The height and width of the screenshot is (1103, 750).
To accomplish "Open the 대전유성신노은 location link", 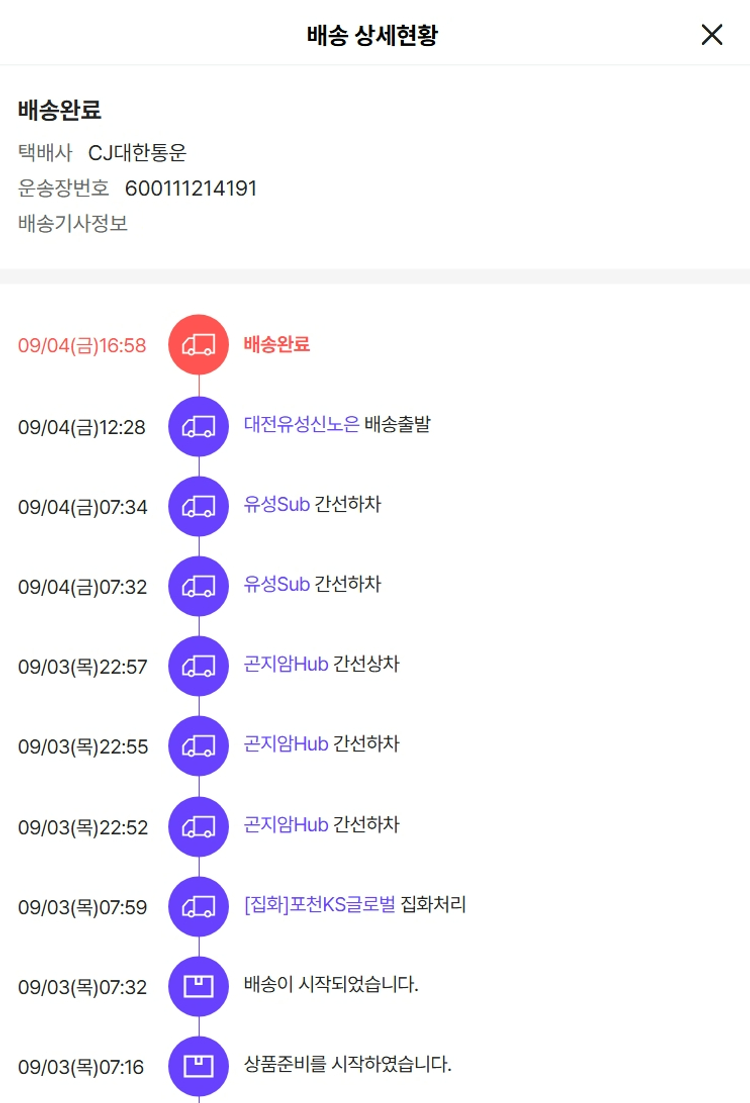I will 301,424.
